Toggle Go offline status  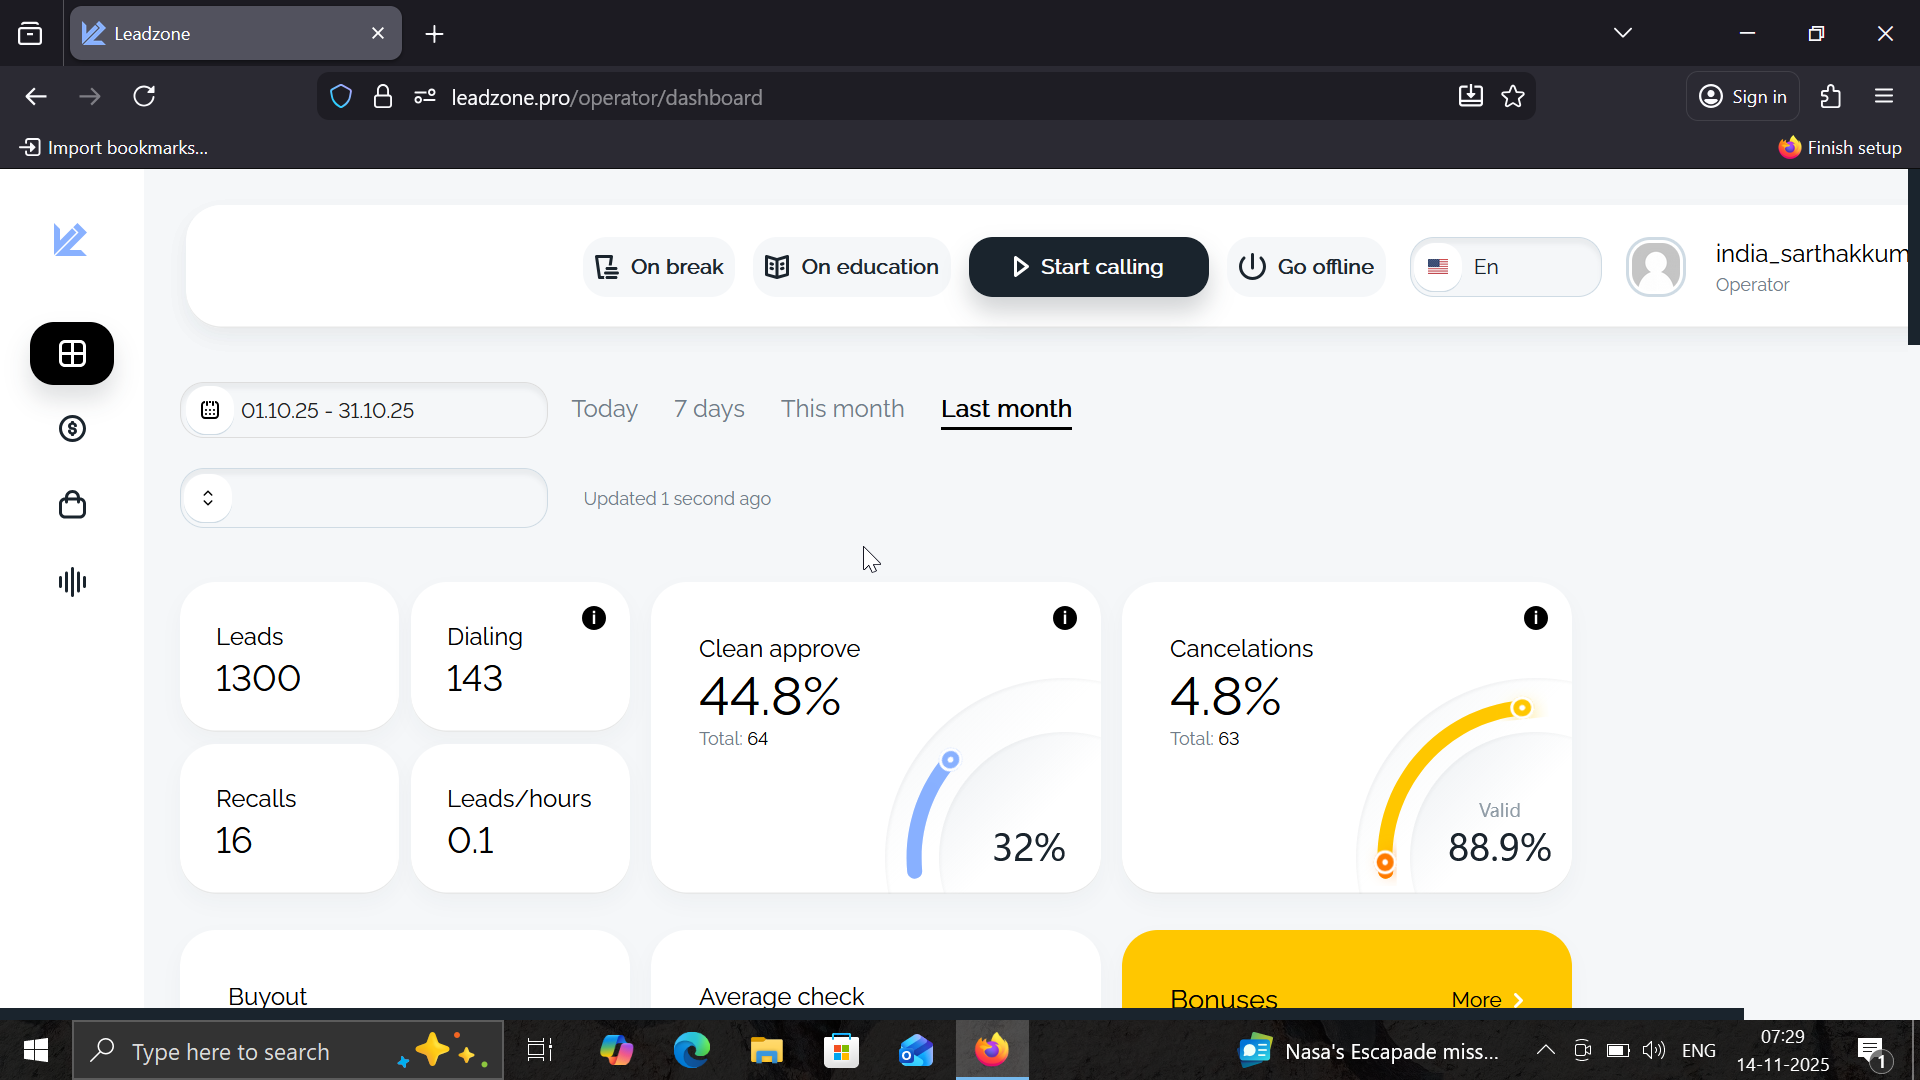1306,267
